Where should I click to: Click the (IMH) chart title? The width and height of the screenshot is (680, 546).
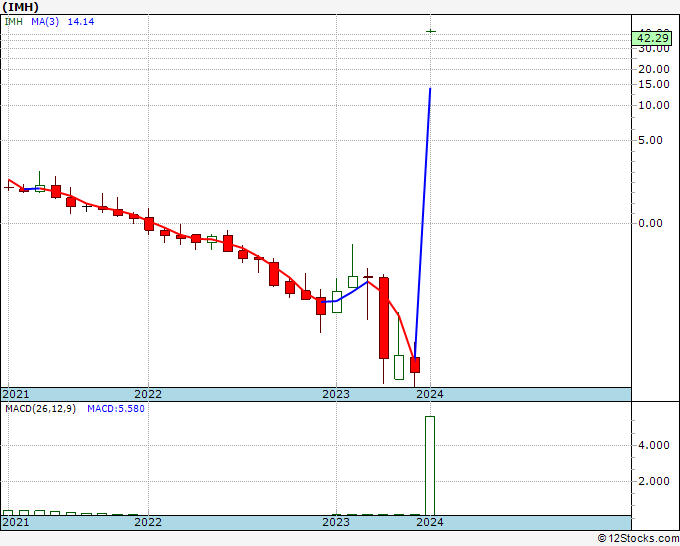[x=20, y=7]
